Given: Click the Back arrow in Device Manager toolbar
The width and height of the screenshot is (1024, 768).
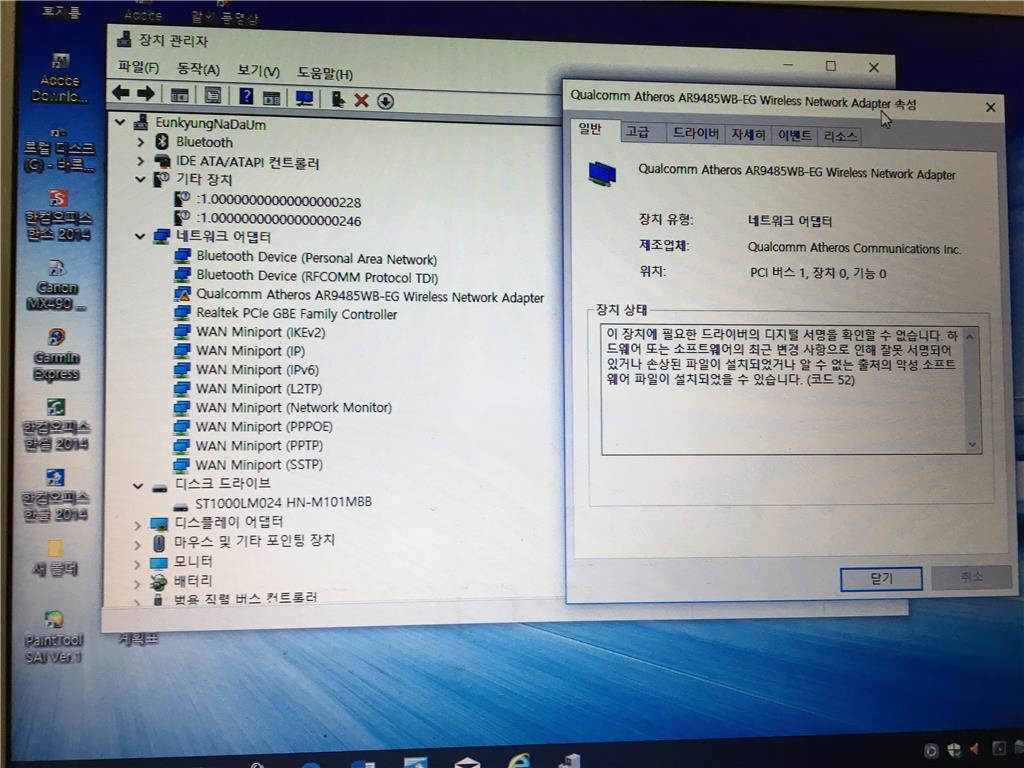Looking at the screenshot, I should (121, 93).
